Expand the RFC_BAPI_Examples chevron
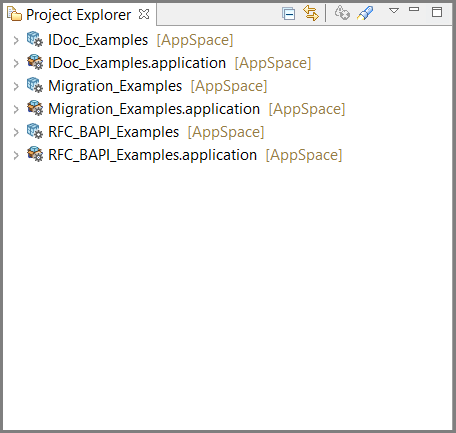This screenshot has height=433, width=456. pos(16,132)
